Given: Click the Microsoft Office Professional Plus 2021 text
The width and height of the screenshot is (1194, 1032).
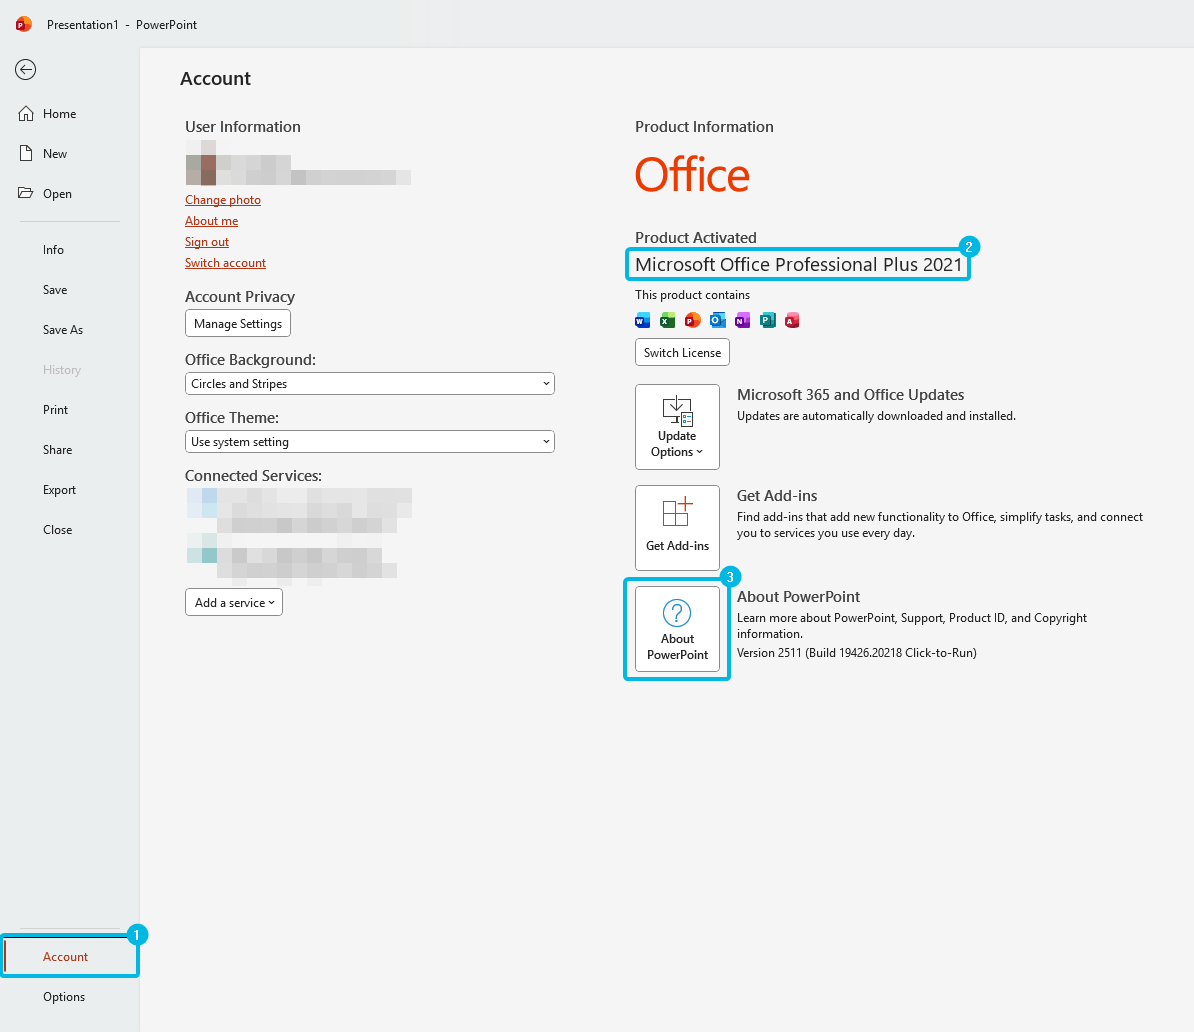Looking at the screenshot, I should (798, 264).
